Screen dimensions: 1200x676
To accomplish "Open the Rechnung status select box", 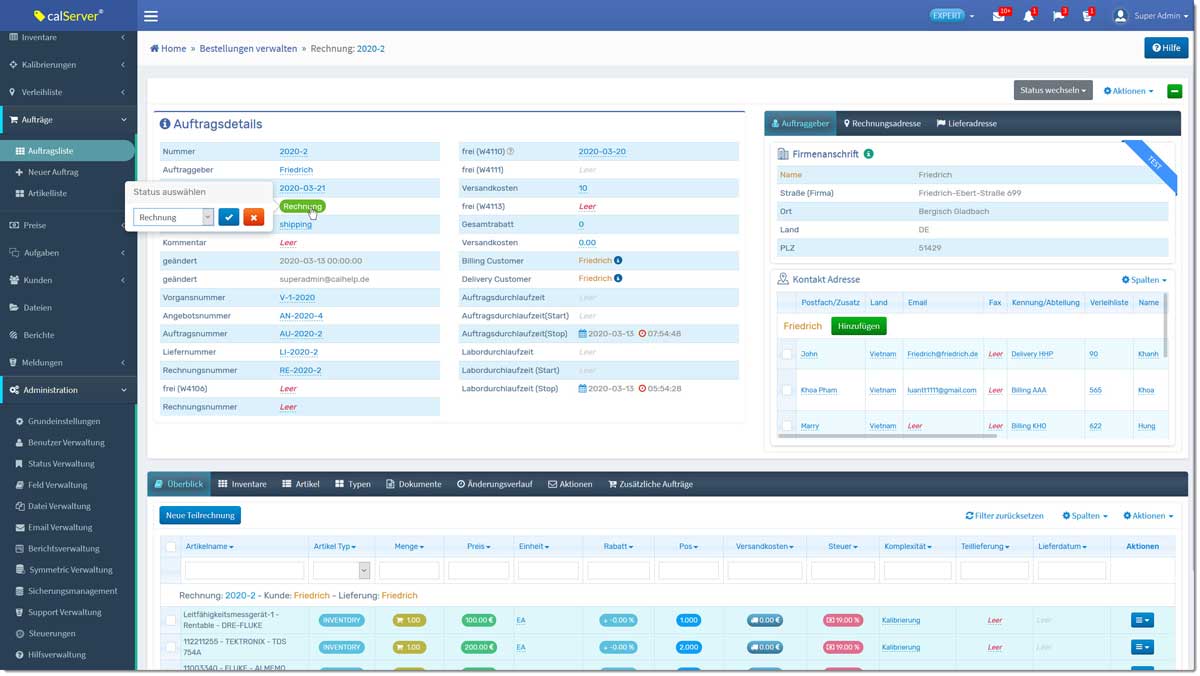I will [174, 217].
